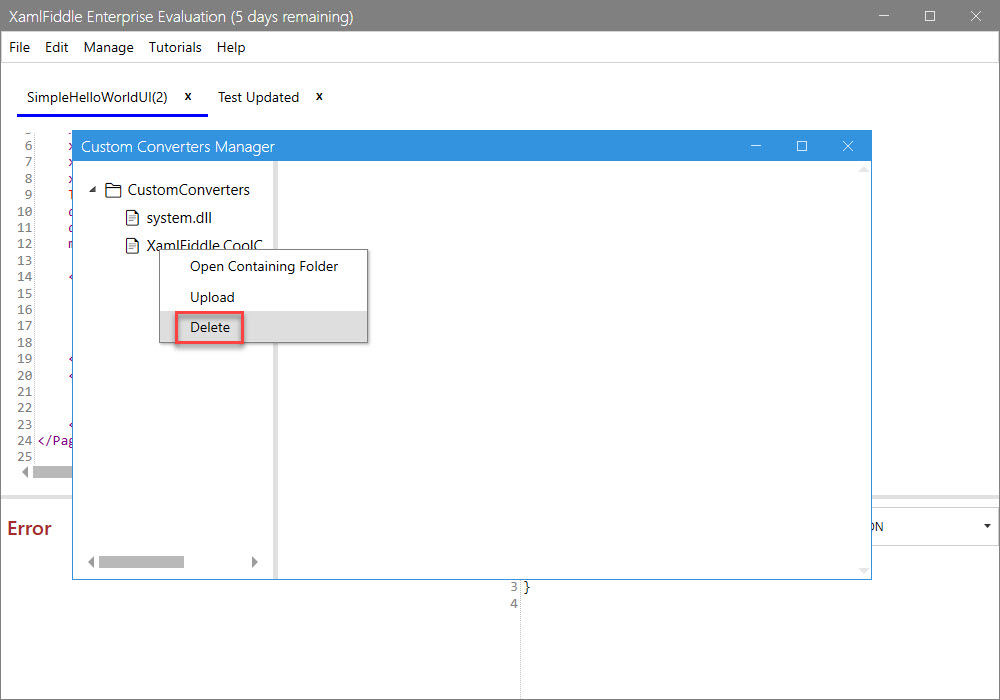Open the Help menu
1000x700 pixels.
(x=231, y=47)
